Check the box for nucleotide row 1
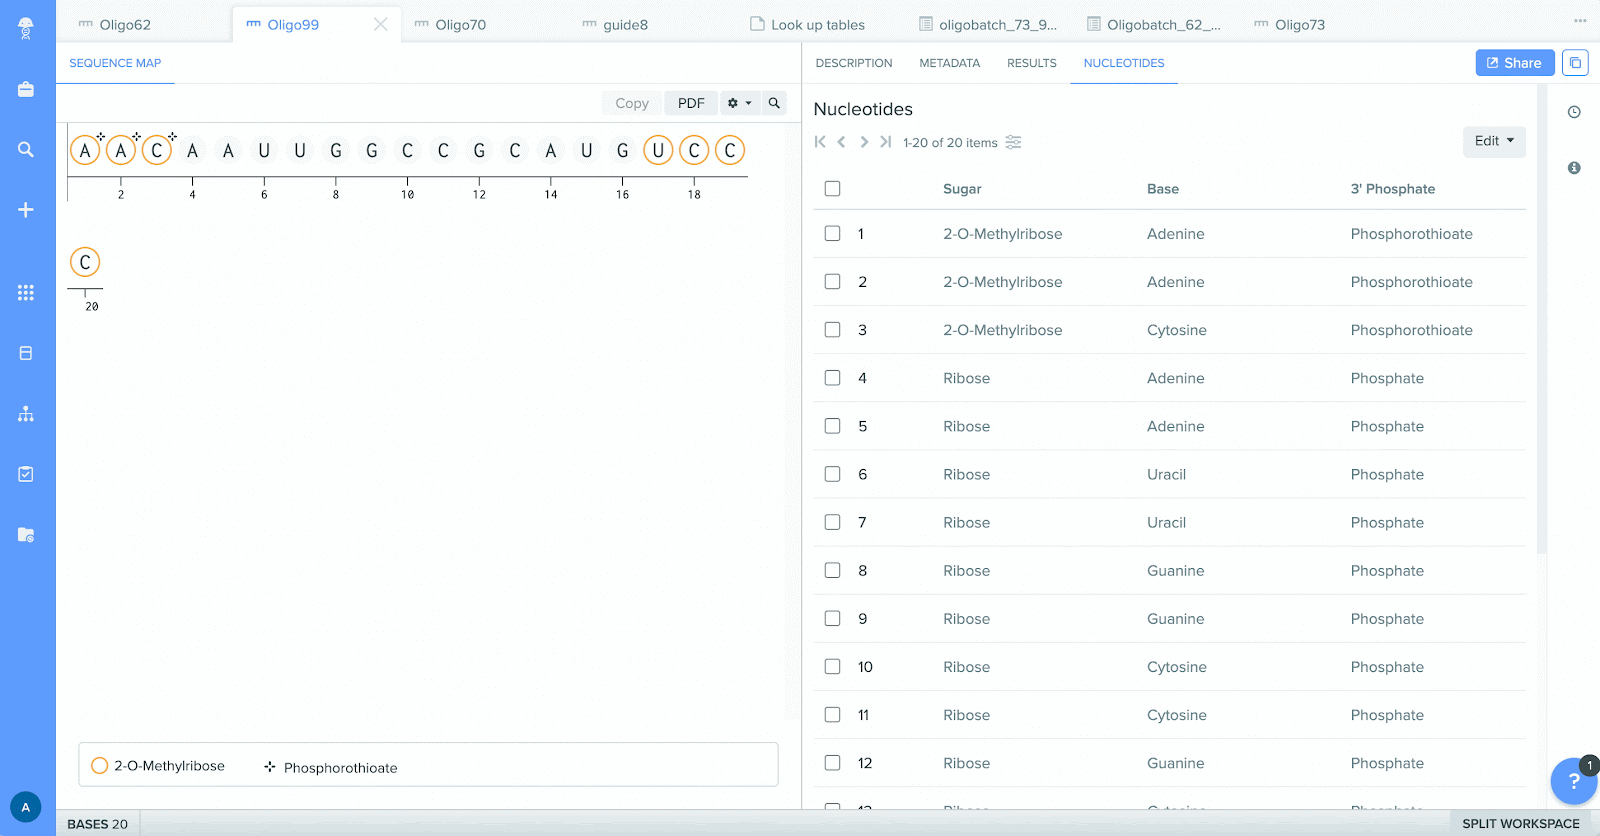The height and width of the screenshot is (836, 1600). 832,233
